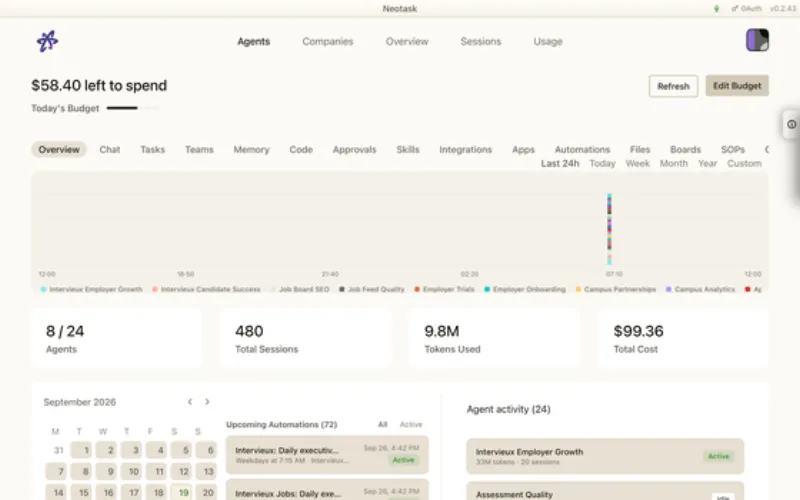Image resolution: width=800 pixels, height=500 pixels.
Task: Open the Sessions top navigation
Action: pos(481,41)
